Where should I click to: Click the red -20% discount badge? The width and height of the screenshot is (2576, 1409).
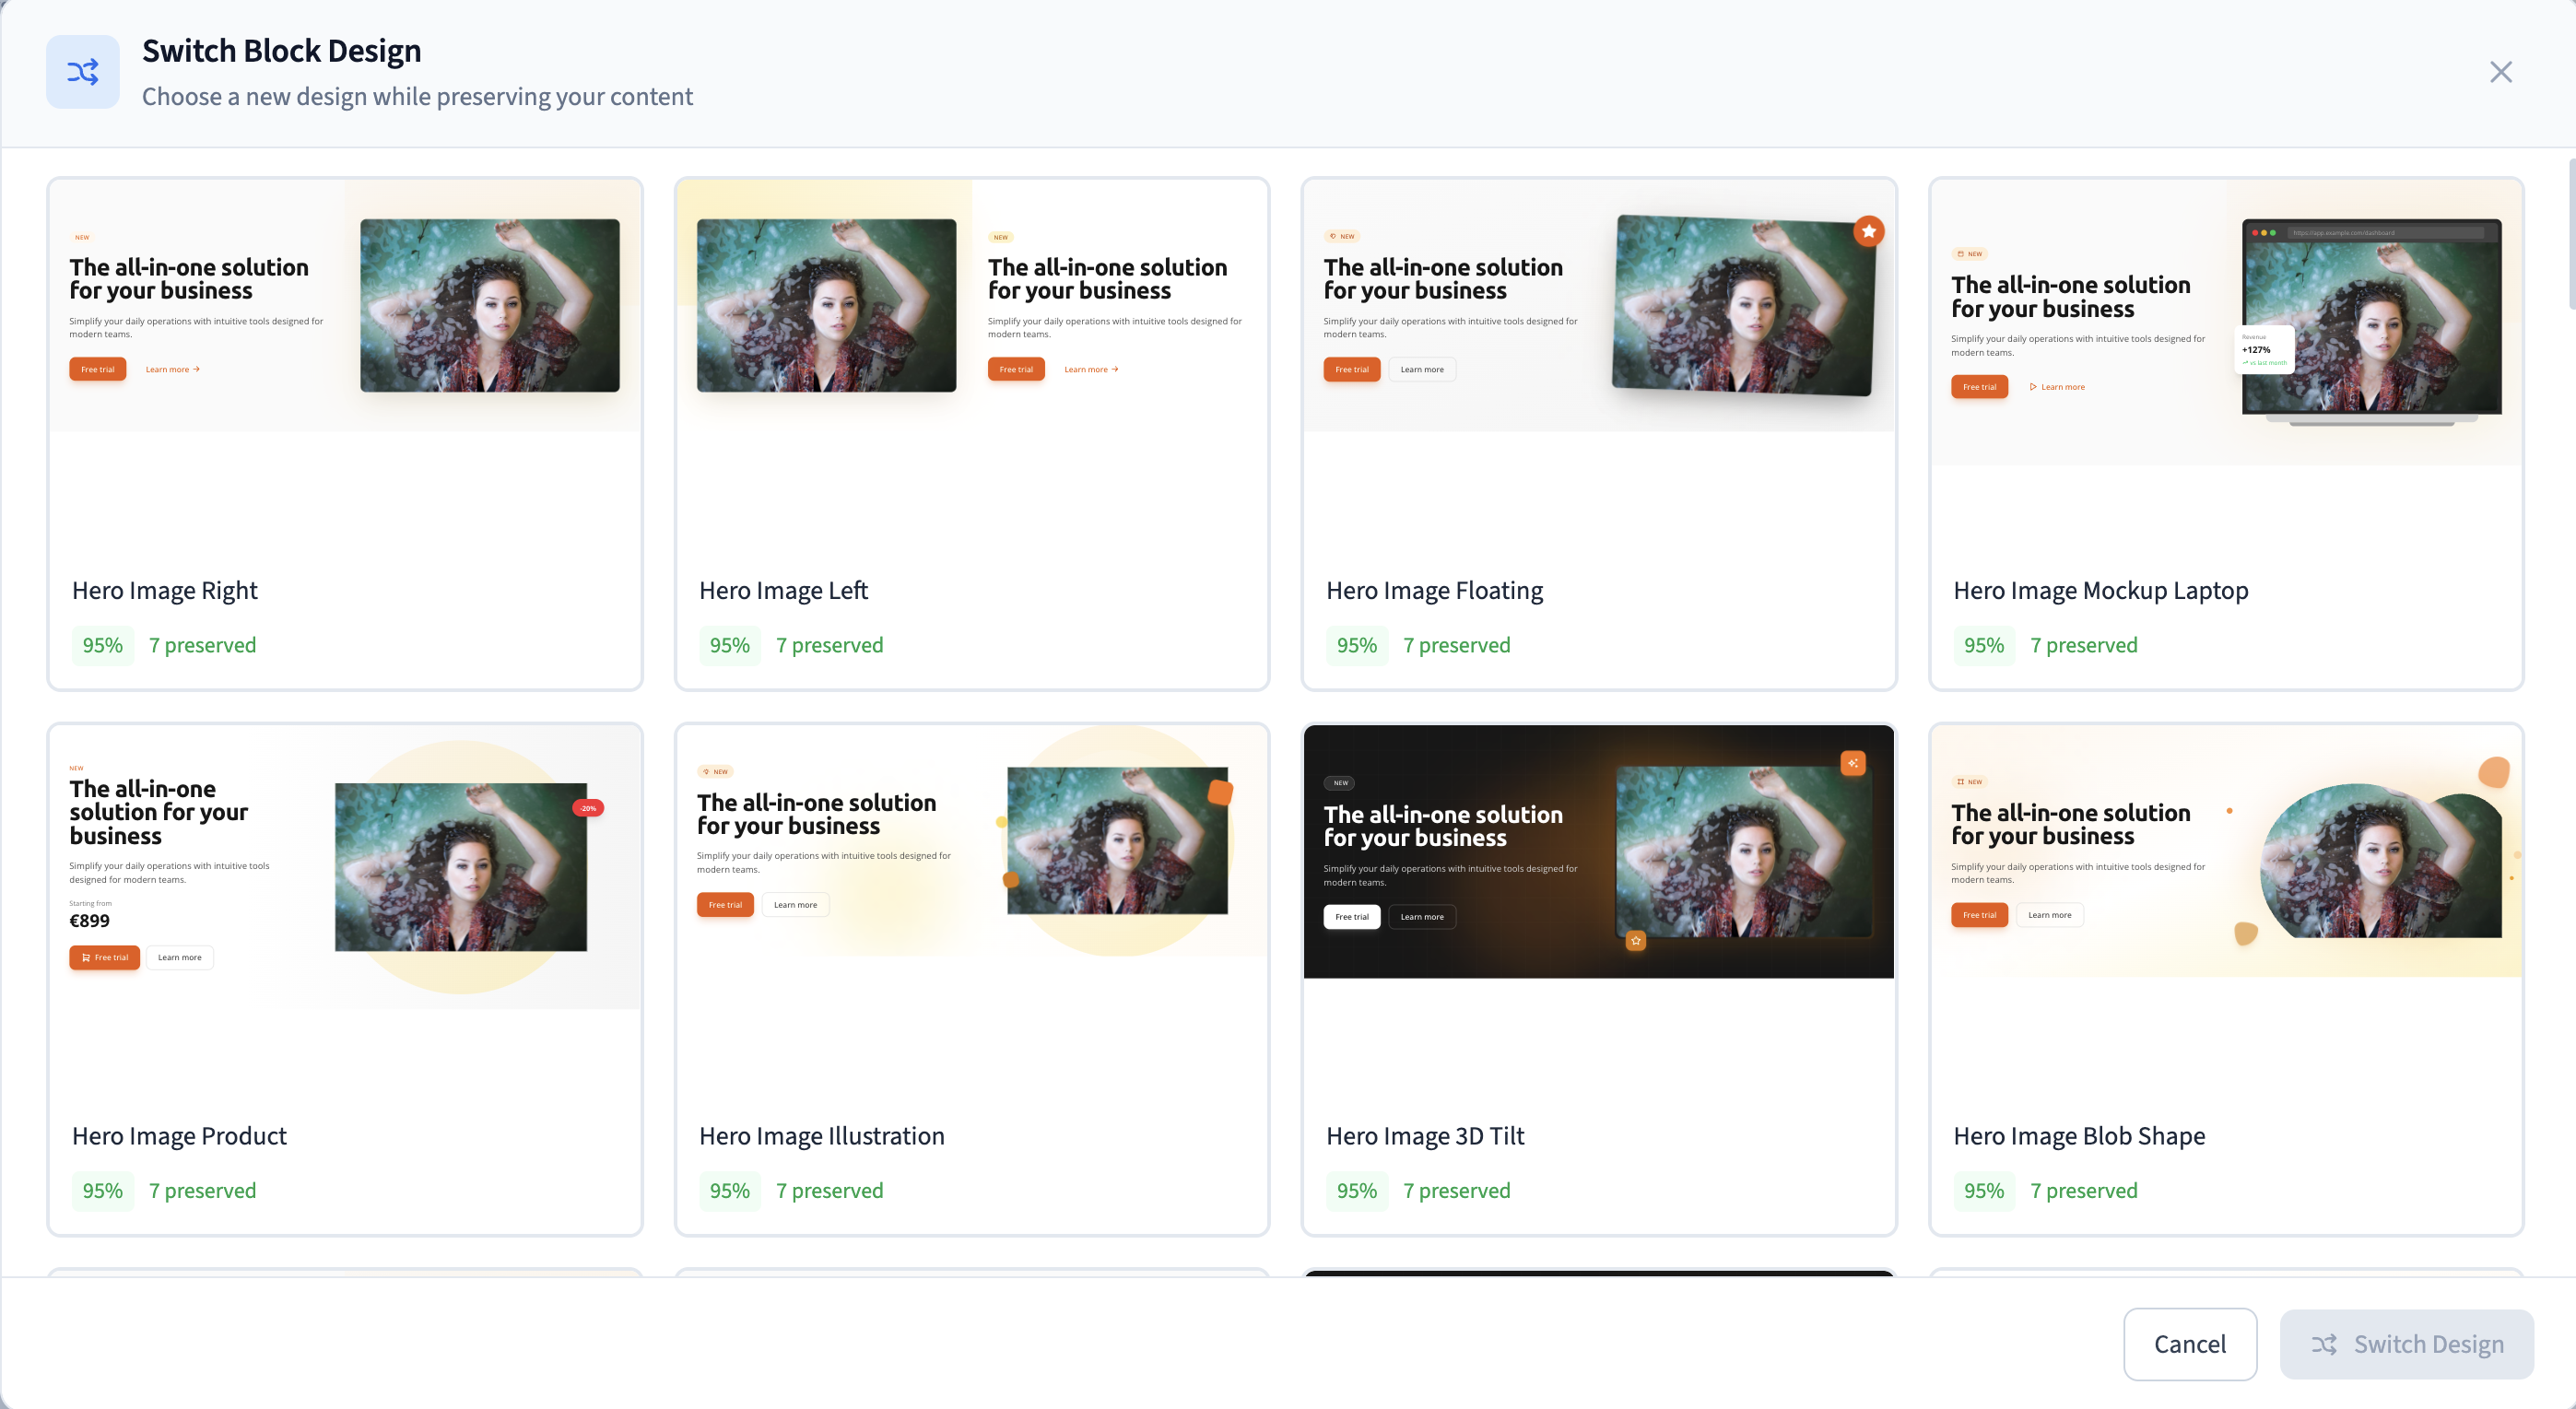pos(588,808)
